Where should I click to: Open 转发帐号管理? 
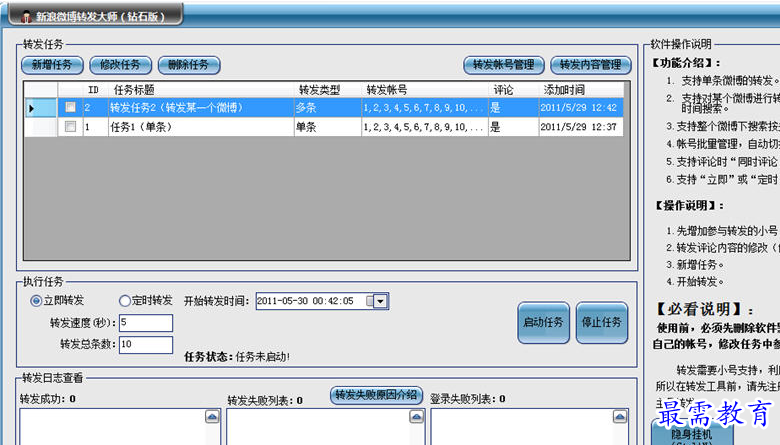click(503, 65)
